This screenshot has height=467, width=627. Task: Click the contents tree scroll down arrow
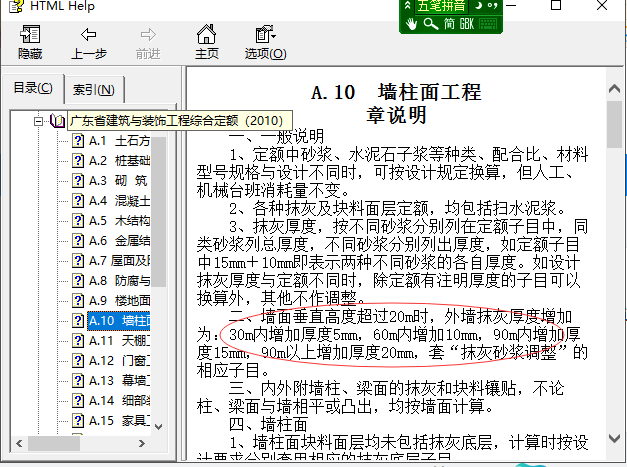pos(159,427)
